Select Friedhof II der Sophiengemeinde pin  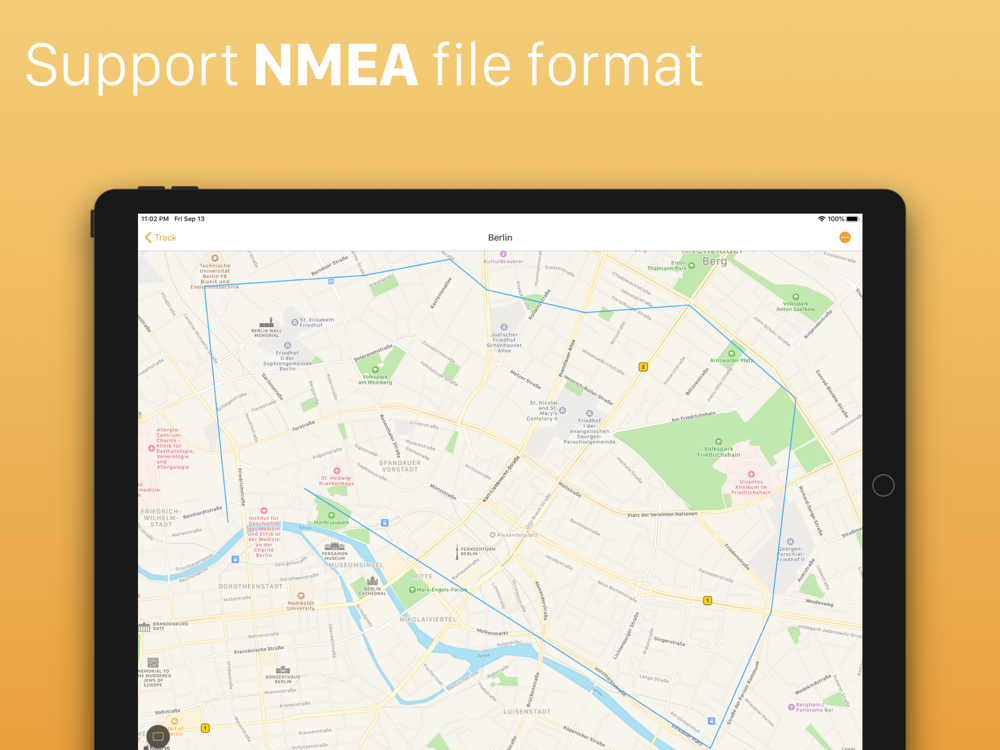coord(287,346)
